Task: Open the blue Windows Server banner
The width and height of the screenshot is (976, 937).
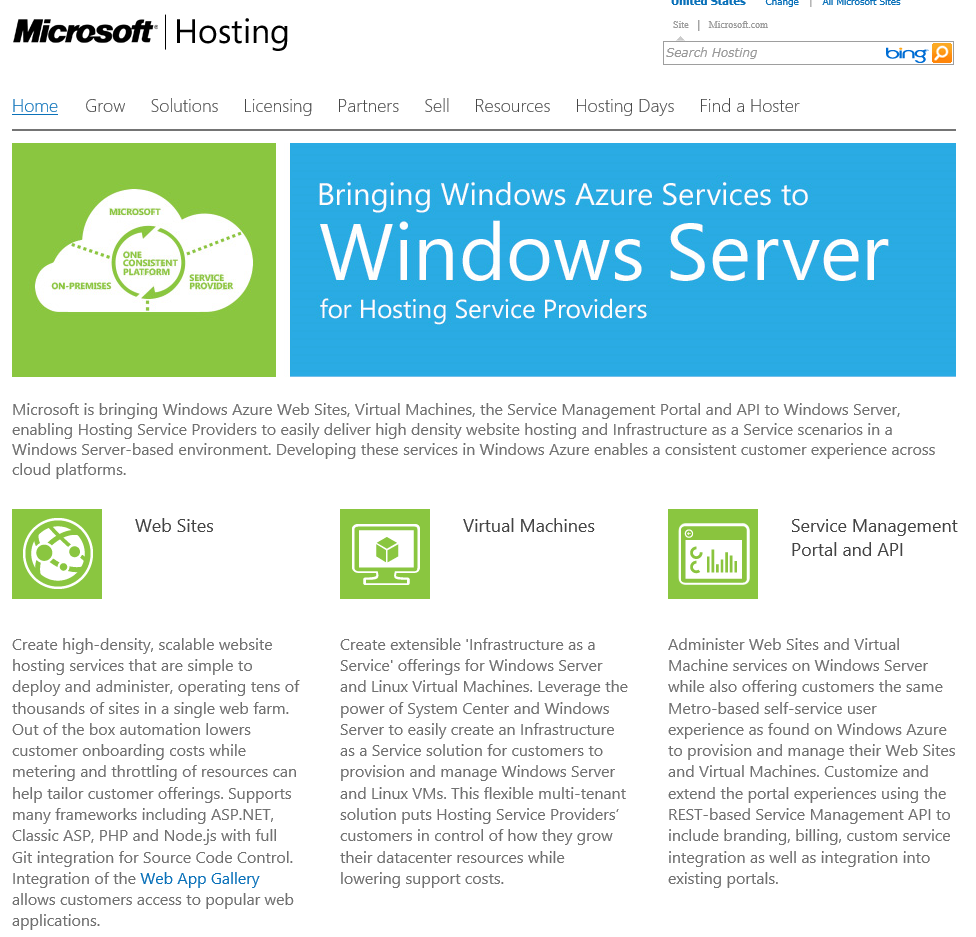Action: pos(622,260)
